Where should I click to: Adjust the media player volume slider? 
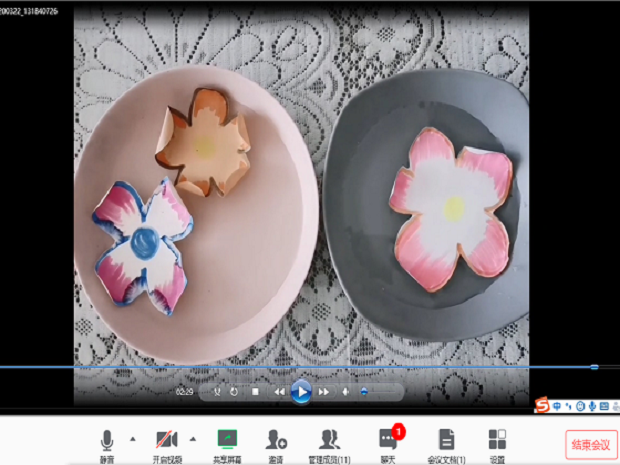pos(366,392)
